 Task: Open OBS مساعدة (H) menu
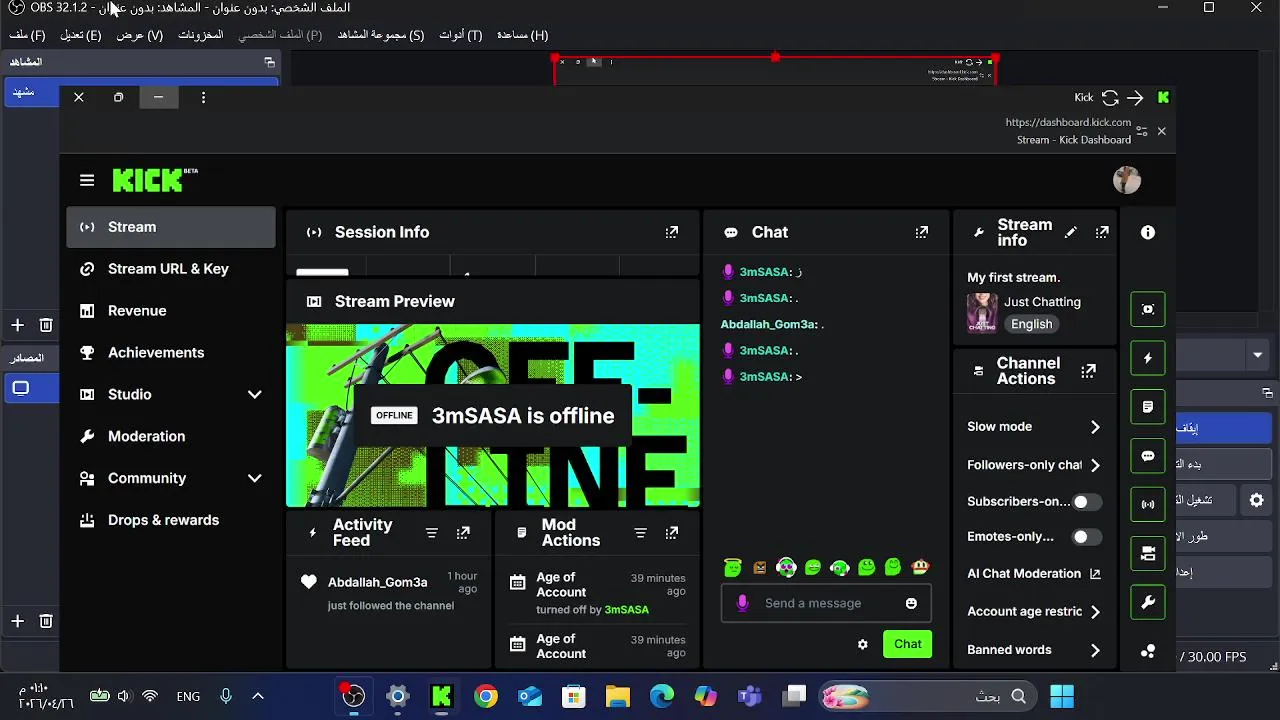click(x=522, y=35)
